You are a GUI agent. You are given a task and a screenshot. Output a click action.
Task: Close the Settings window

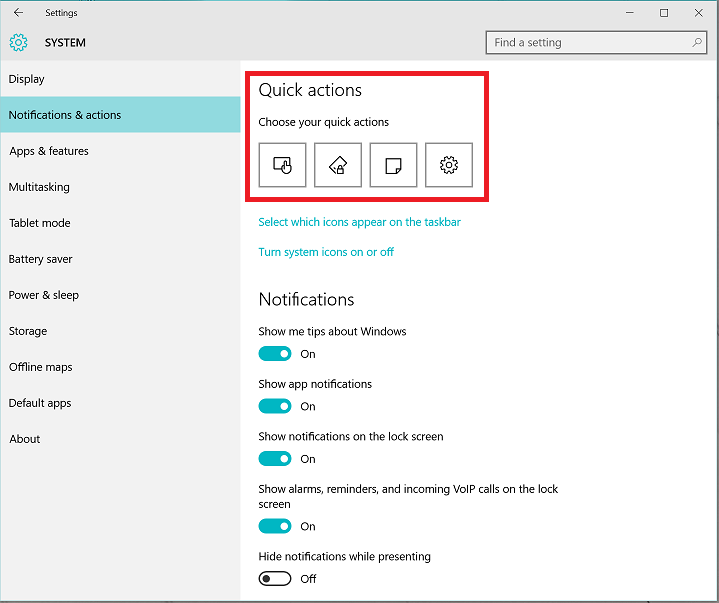[x=698, y=13]
